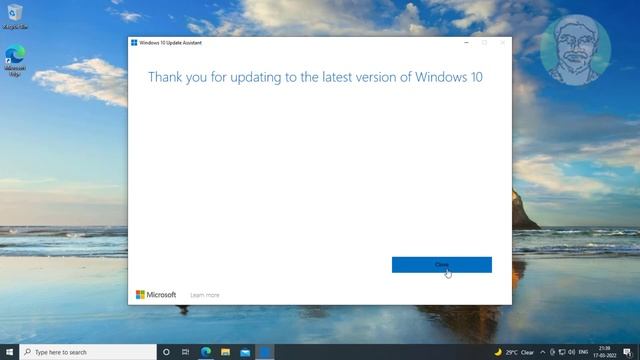Open the weather widget showing Clear
The image size is (640, 360).
tap(514, 352)
